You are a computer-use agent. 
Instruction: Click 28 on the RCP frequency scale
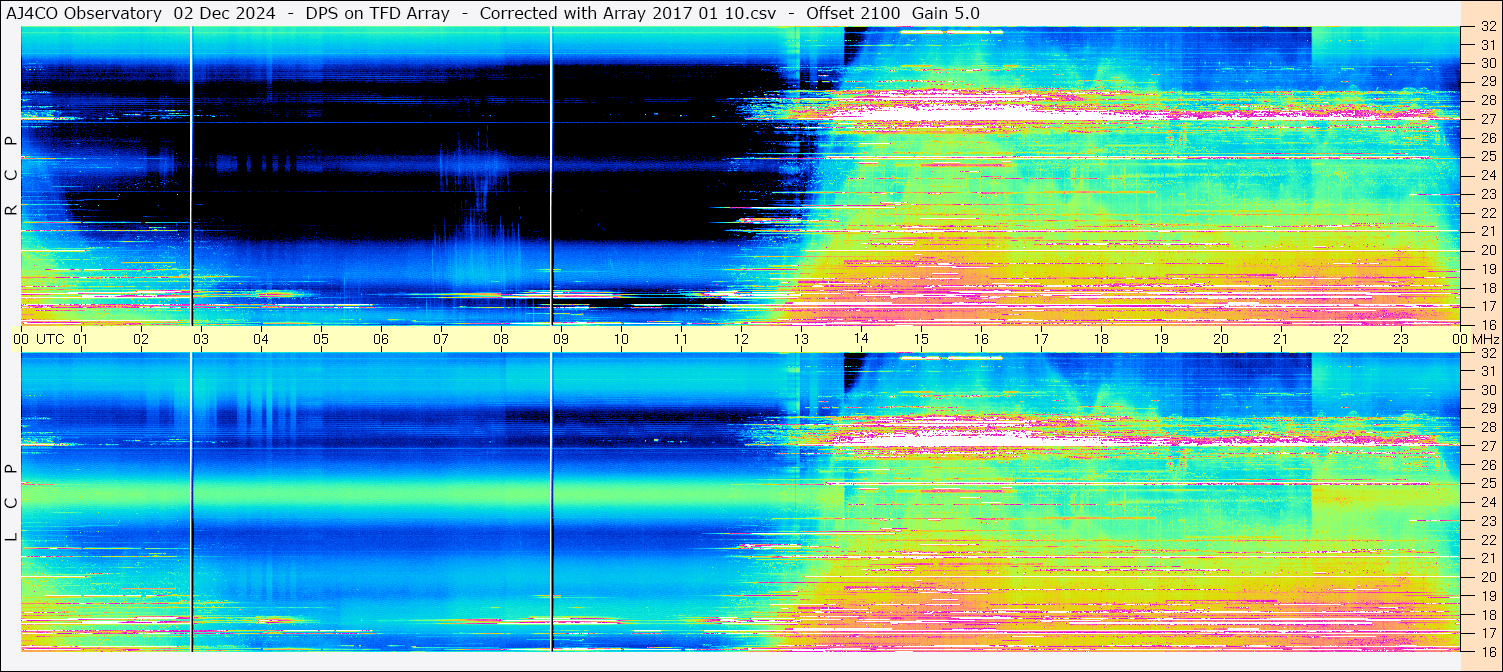1488,100
